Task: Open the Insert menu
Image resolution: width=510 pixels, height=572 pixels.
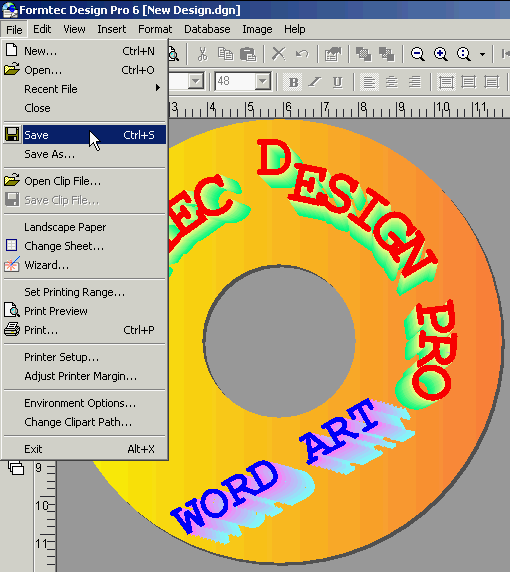Action: 112,29
